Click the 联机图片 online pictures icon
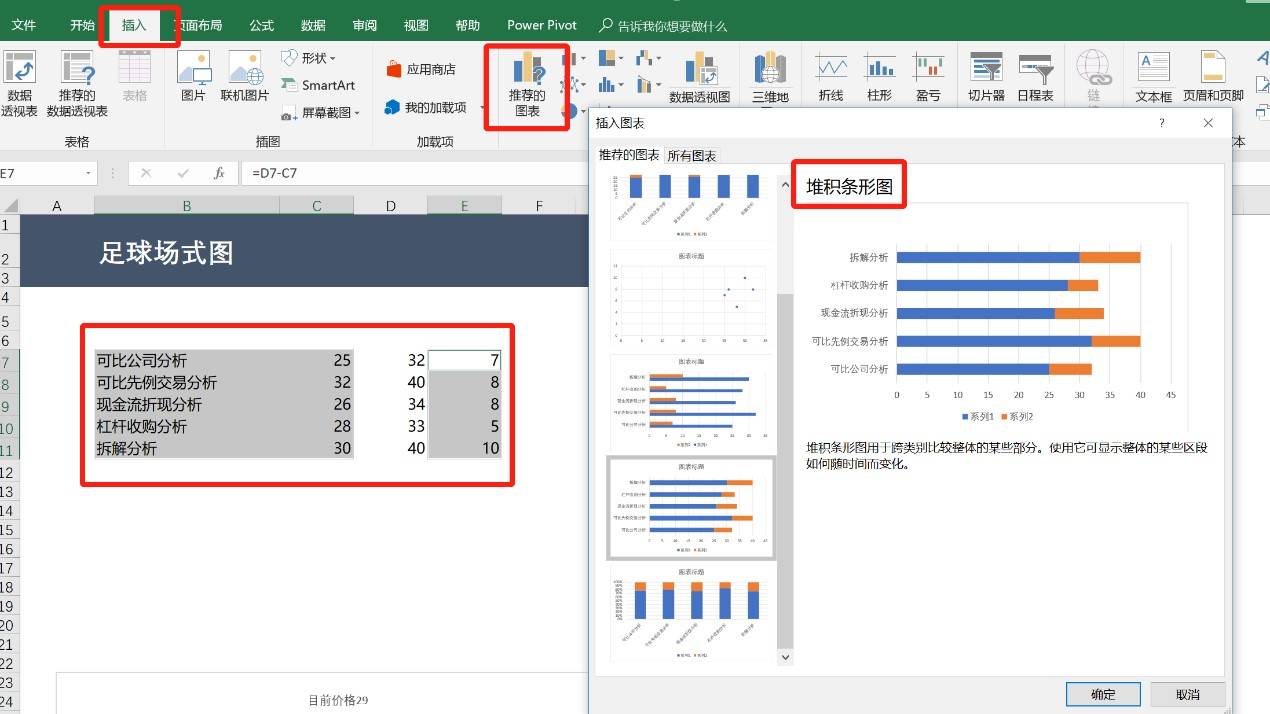Viewport: 1270px width, 714px height. click(x=245, y=77)
